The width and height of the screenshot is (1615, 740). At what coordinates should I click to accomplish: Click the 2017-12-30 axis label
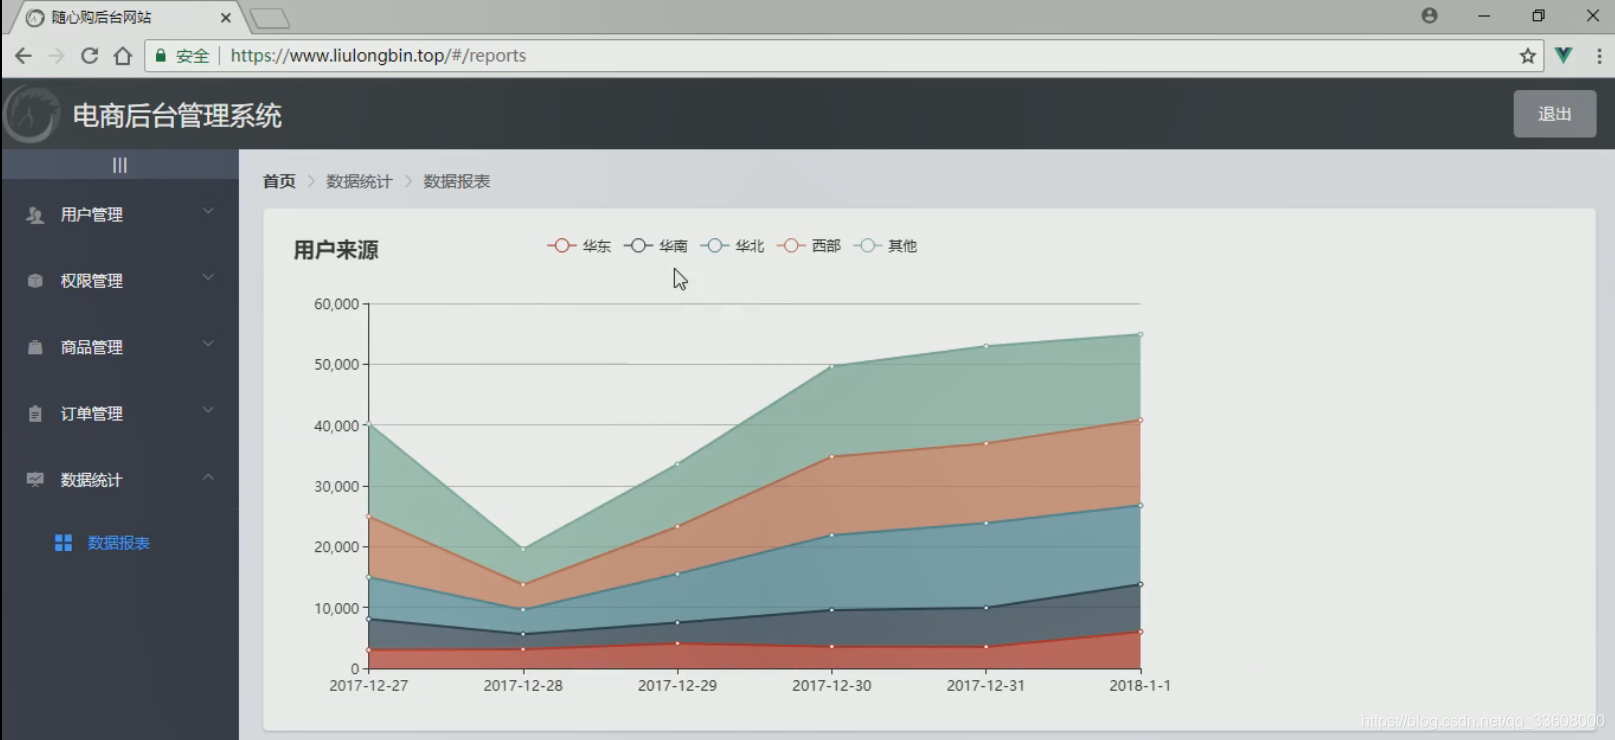pyautogui.click(x=832, y=686)
